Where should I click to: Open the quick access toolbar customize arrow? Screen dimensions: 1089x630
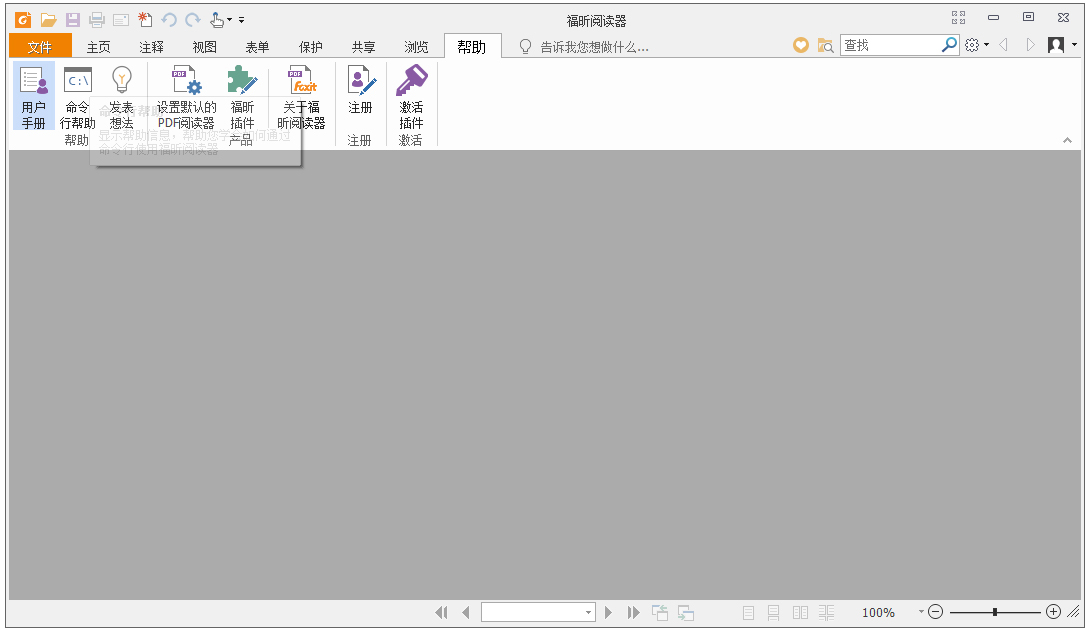tap(242, 20)
